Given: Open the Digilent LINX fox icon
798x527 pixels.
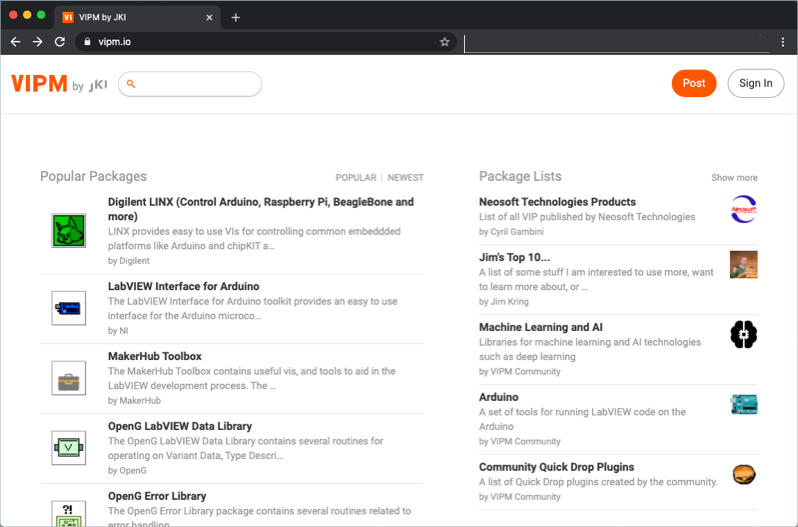Looking at the screenshot, I should 69,230.
